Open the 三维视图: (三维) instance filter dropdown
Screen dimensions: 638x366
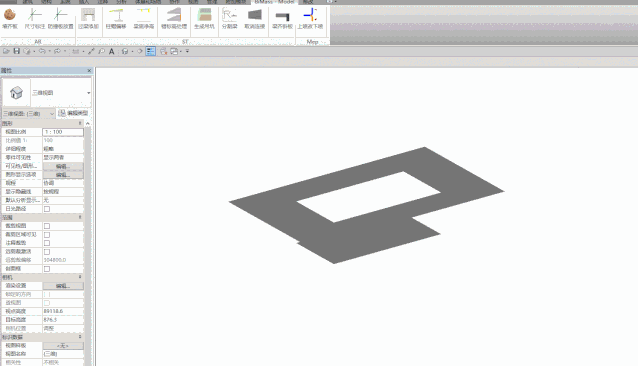tap(28, 113)
